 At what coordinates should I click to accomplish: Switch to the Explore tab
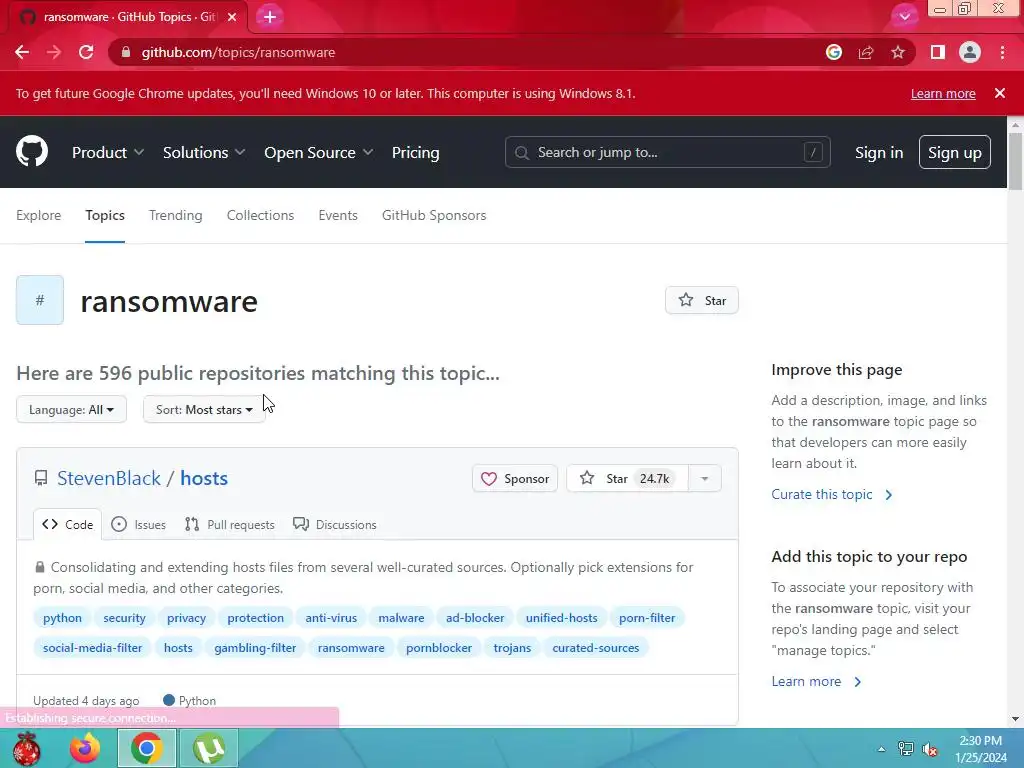coord(39,215)
